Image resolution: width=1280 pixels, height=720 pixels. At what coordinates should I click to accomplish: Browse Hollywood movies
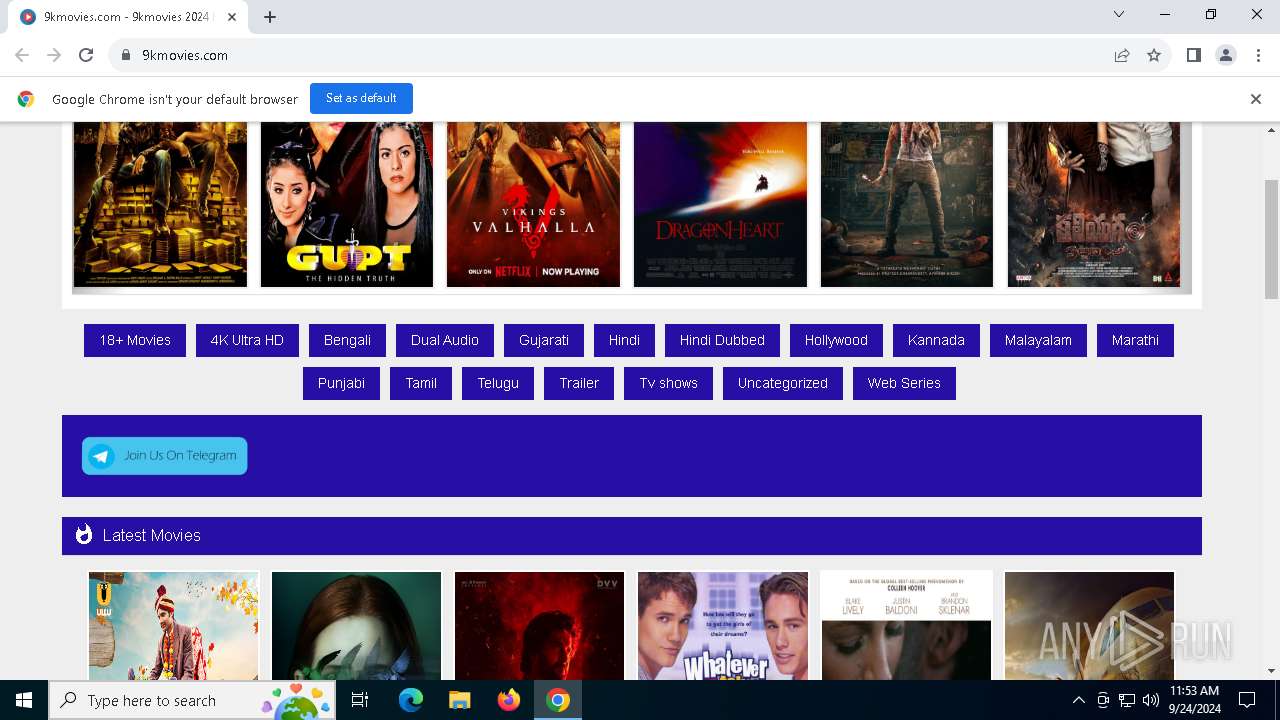pyautogui.click(x=836, y=340)
